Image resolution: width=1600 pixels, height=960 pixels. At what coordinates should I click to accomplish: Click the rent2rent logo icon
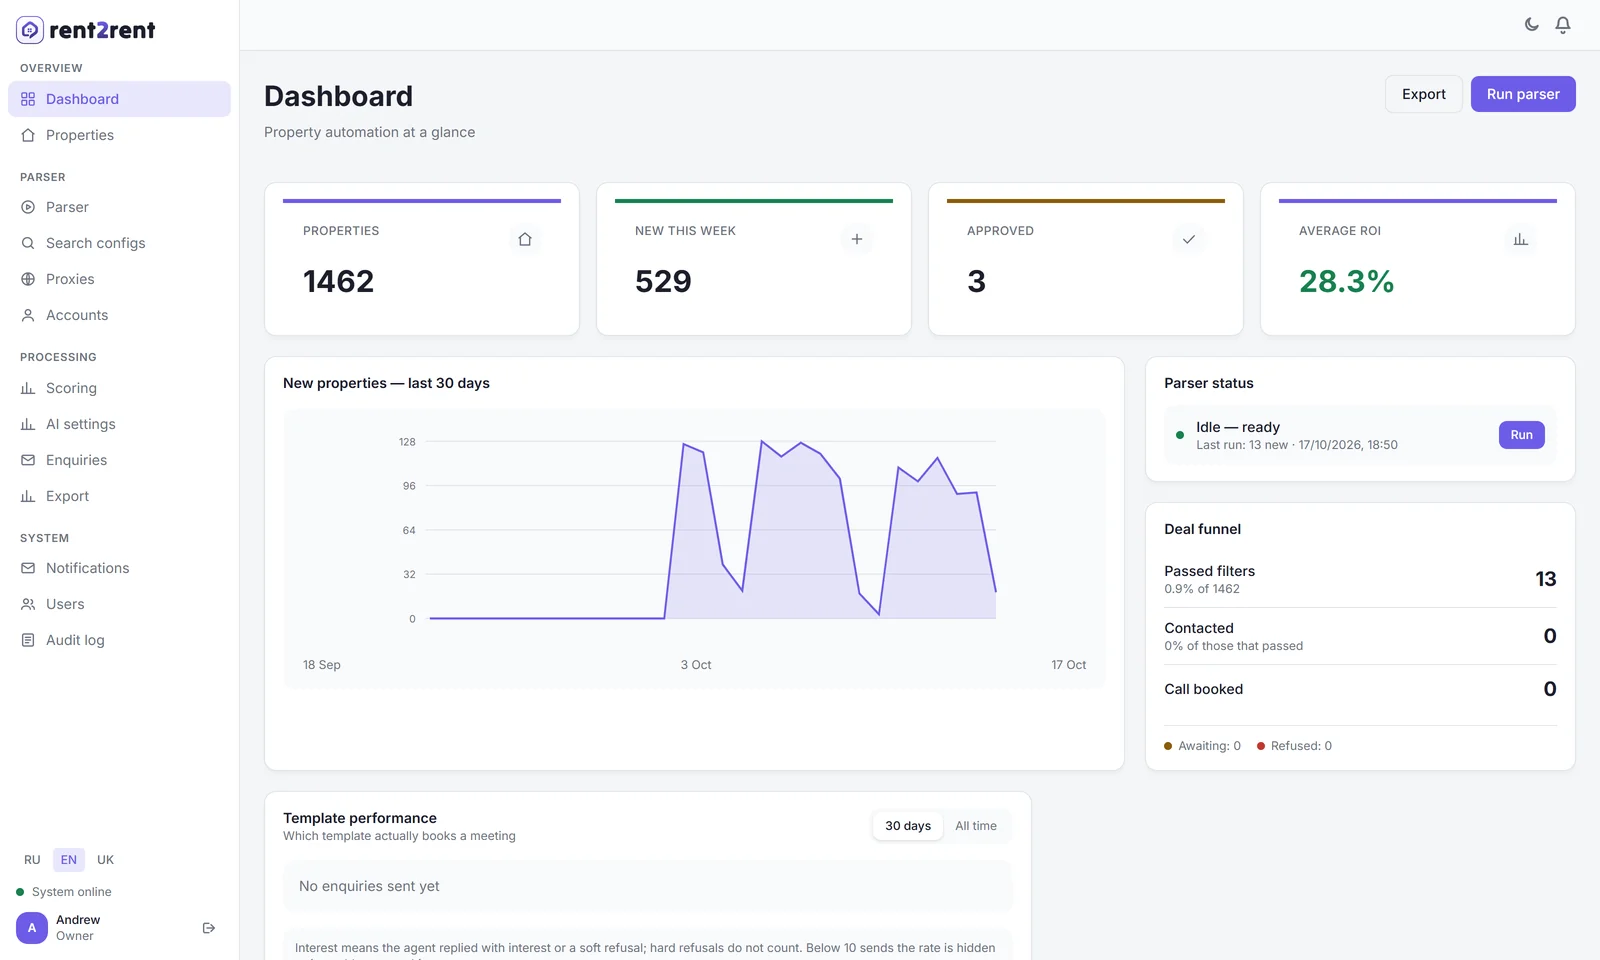(30, 30)
